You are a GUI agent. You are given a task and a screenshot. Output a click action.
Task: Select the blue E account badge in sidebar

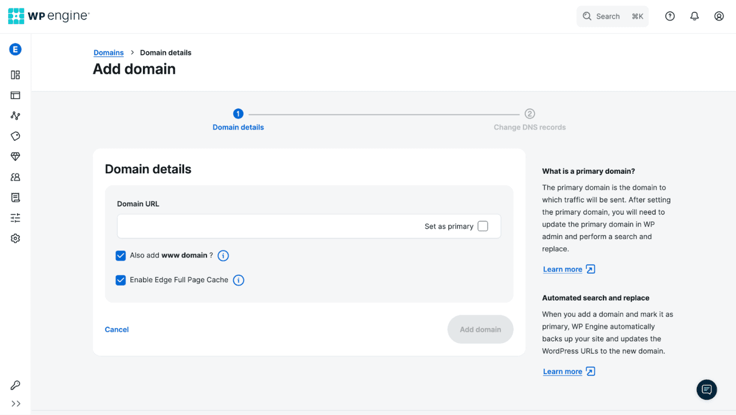pos(15,49)
